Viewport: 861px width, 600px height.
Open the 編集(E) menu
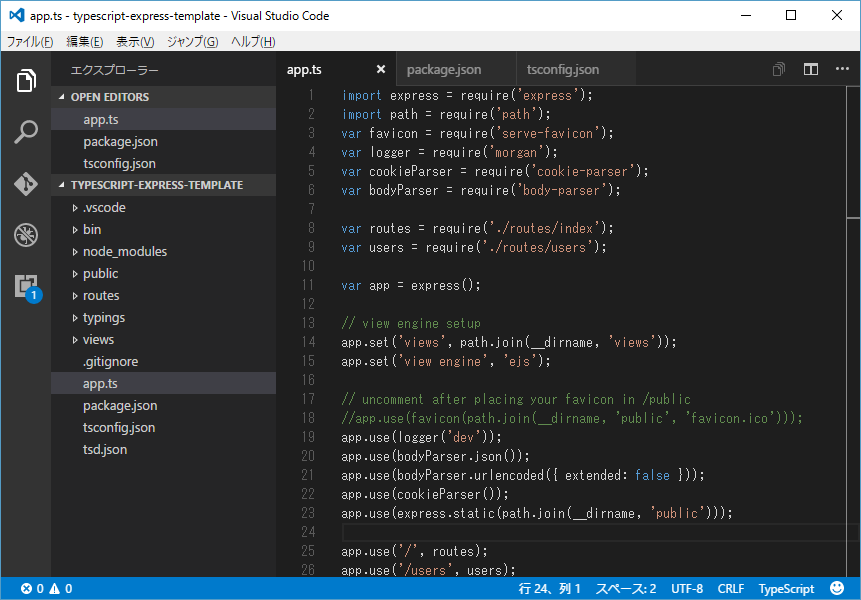pyautogui.click(x=85, y=42)
